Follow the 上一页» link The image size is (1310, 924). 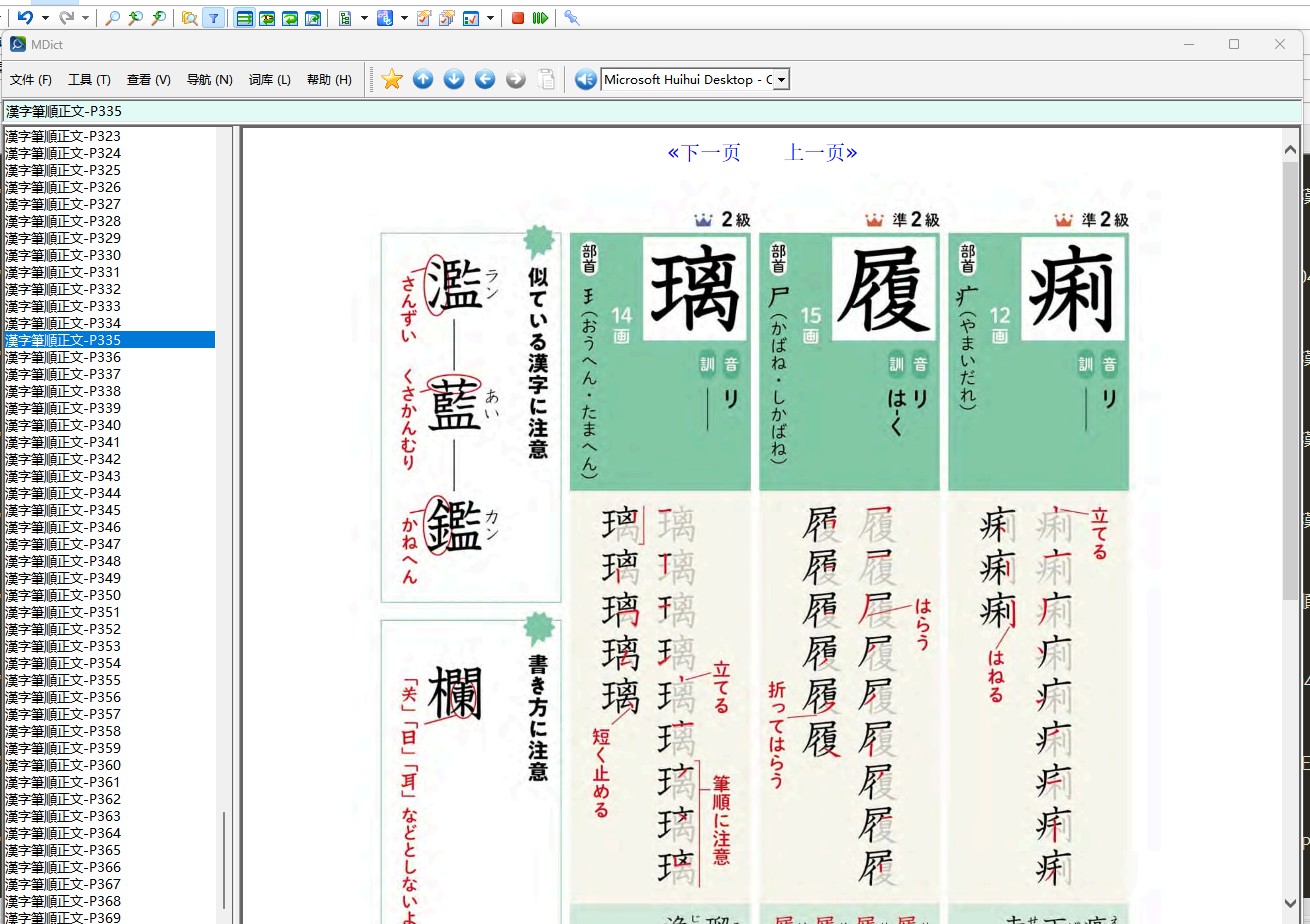click(x=822, y=152)
